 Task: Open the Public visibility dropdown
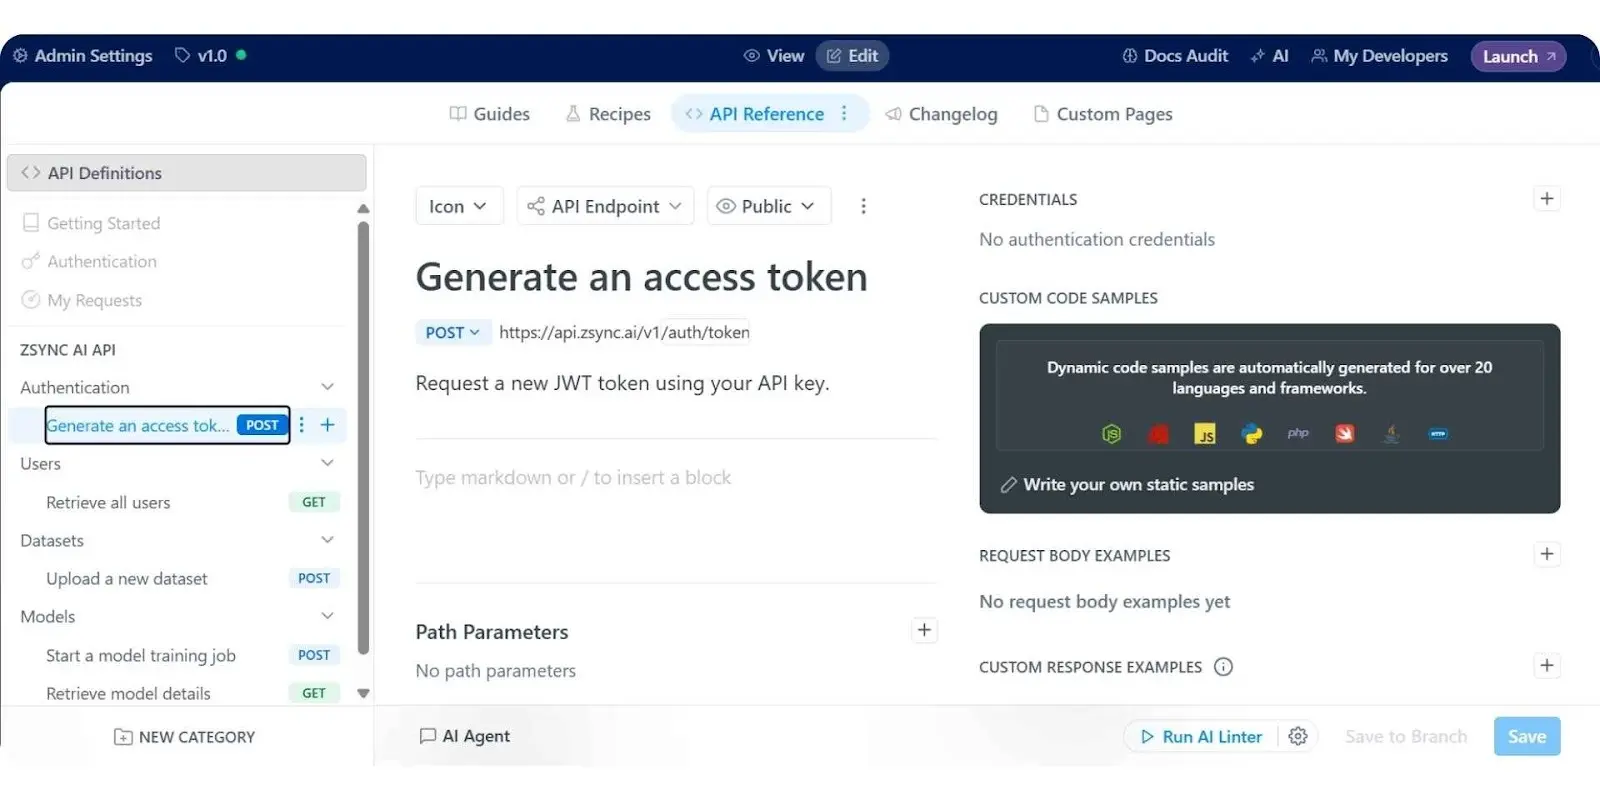coord(768,206)
